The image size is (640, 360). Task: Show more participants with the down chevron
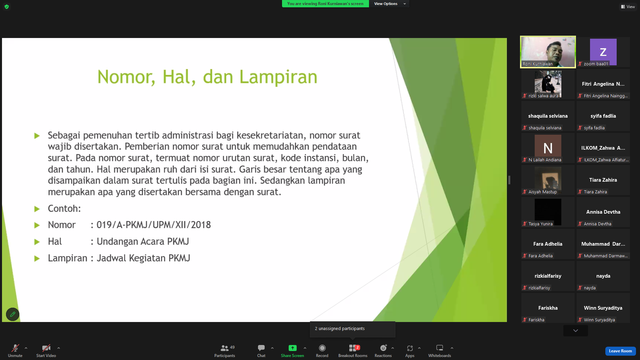[x=576, y=331]
